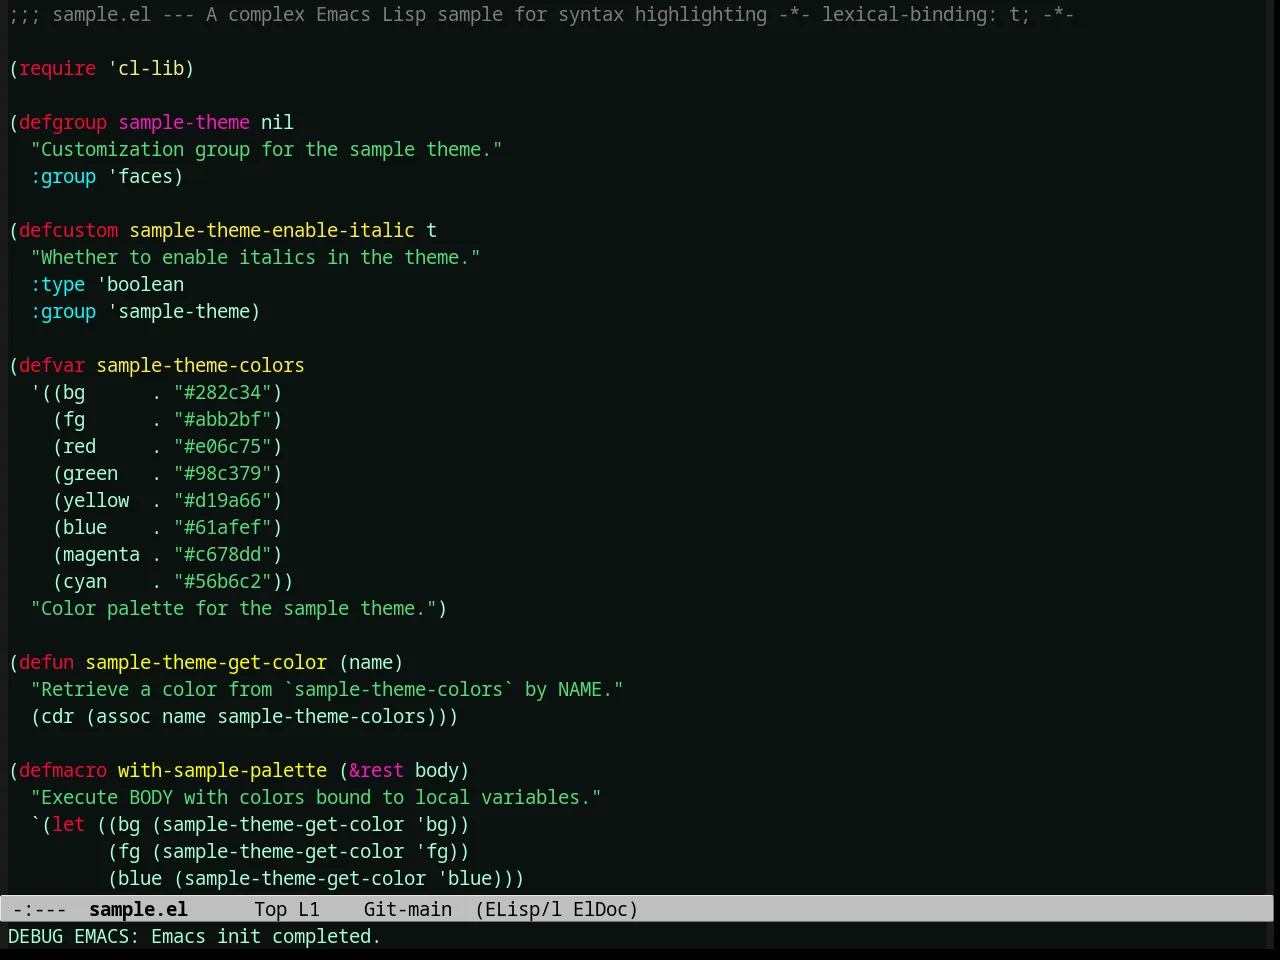This screenshot has width=1280, height=960.
Task: Click the string "Customization group for the sample theme."
Action: coord(266,149)
